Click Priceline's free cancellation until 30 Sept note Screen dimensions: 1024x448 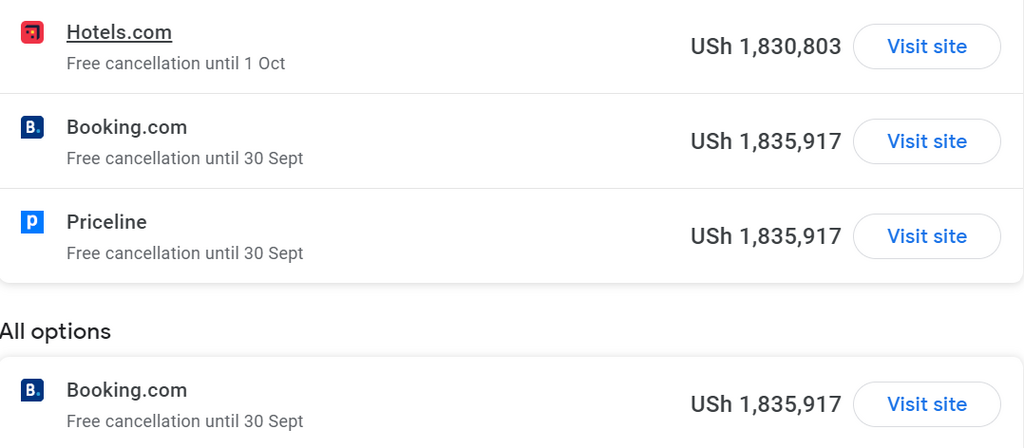(x=184, y=253)
